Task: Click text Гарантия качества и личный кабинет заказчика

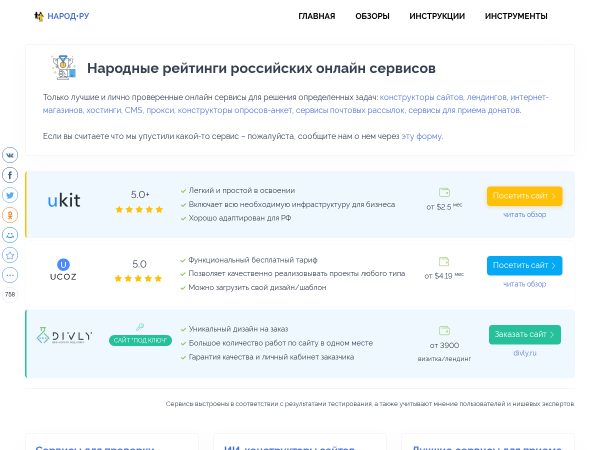Action: tap(271, 357)
